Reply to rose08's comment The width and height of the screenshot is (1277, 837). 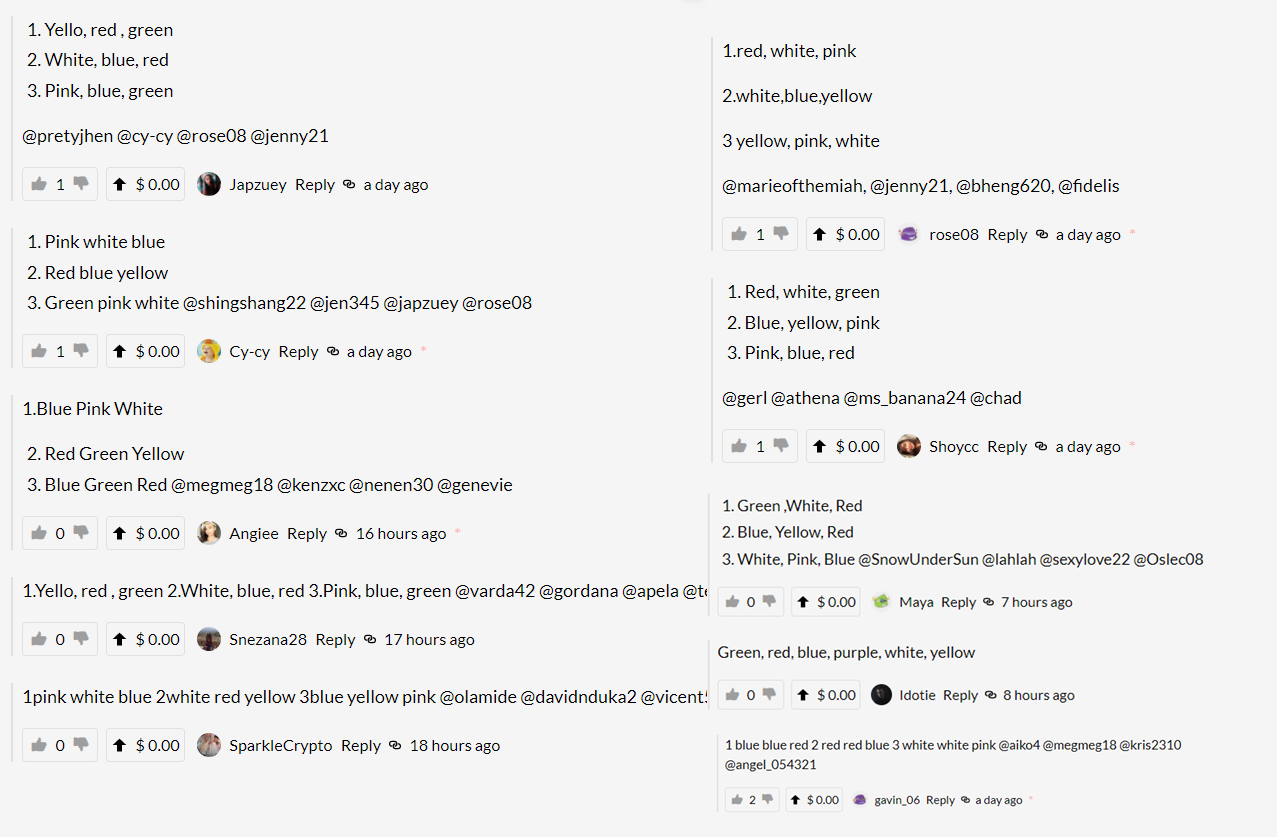(x=1007, y=234)
